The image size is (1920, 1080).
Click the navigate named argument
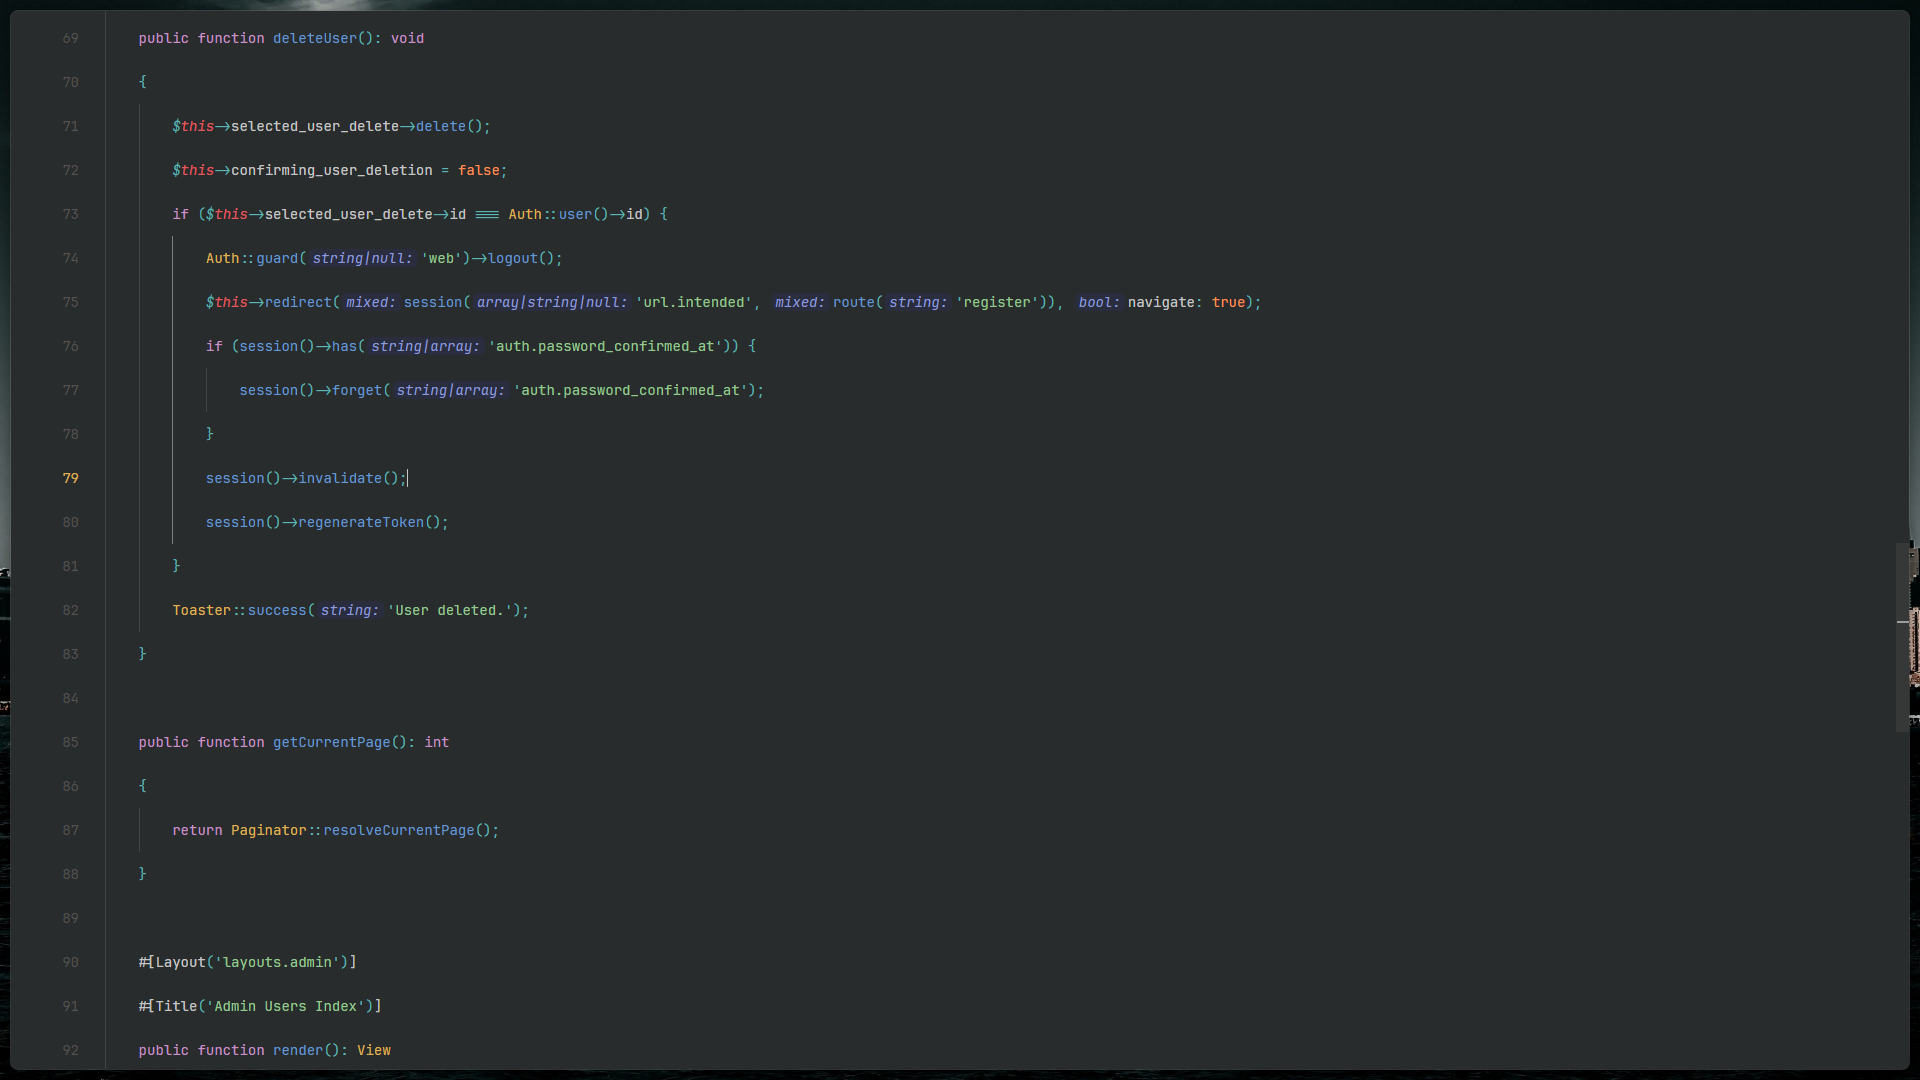1160,302
